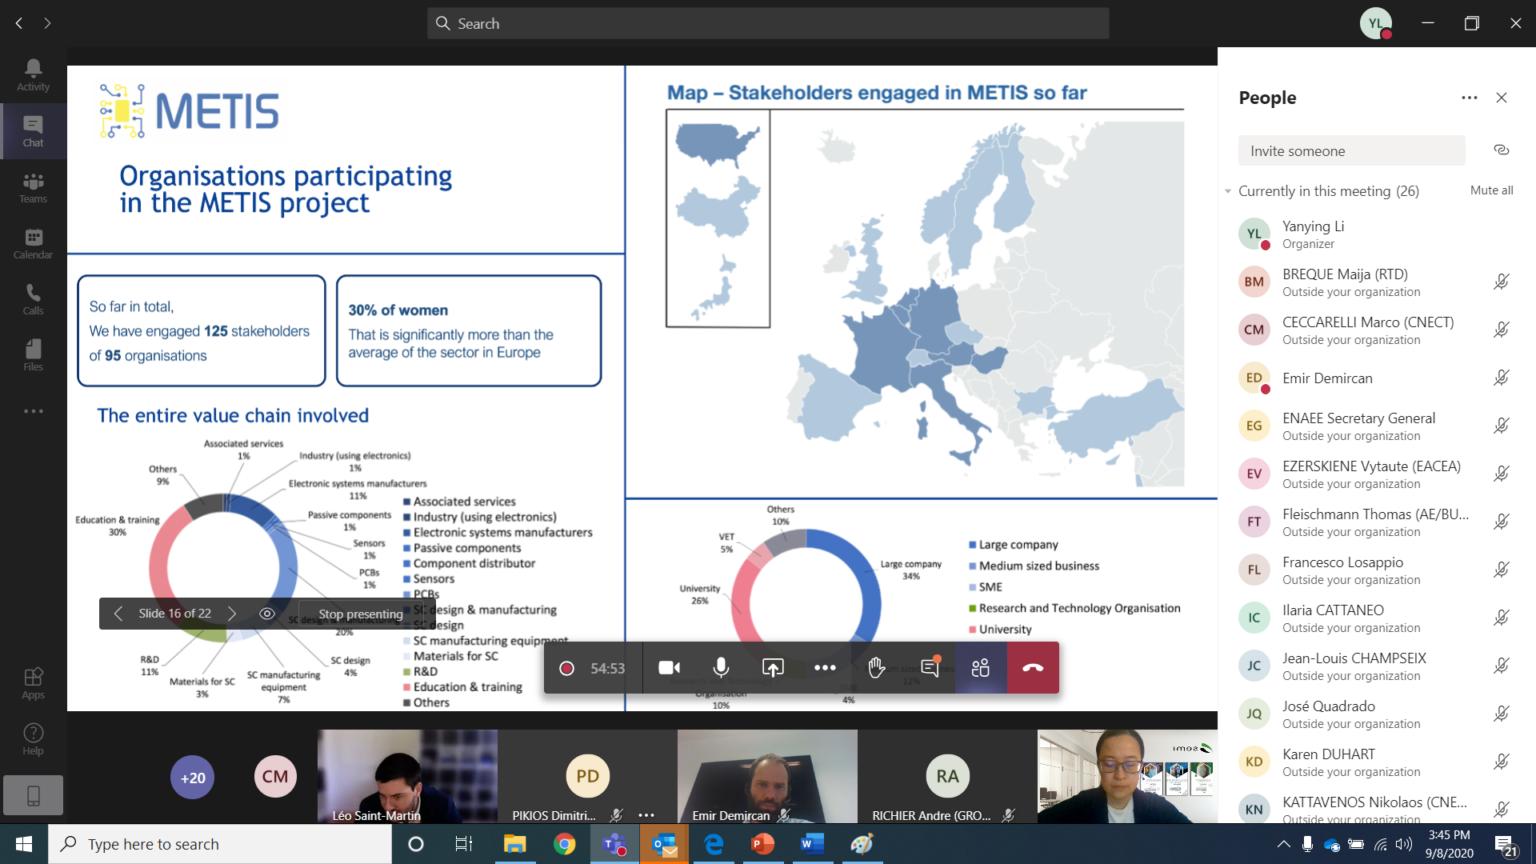The height and width of the screenshot is (864, 1536).
Task: Select Jean-Louis CHAMPSEIX participant row
Action: 1376,666
